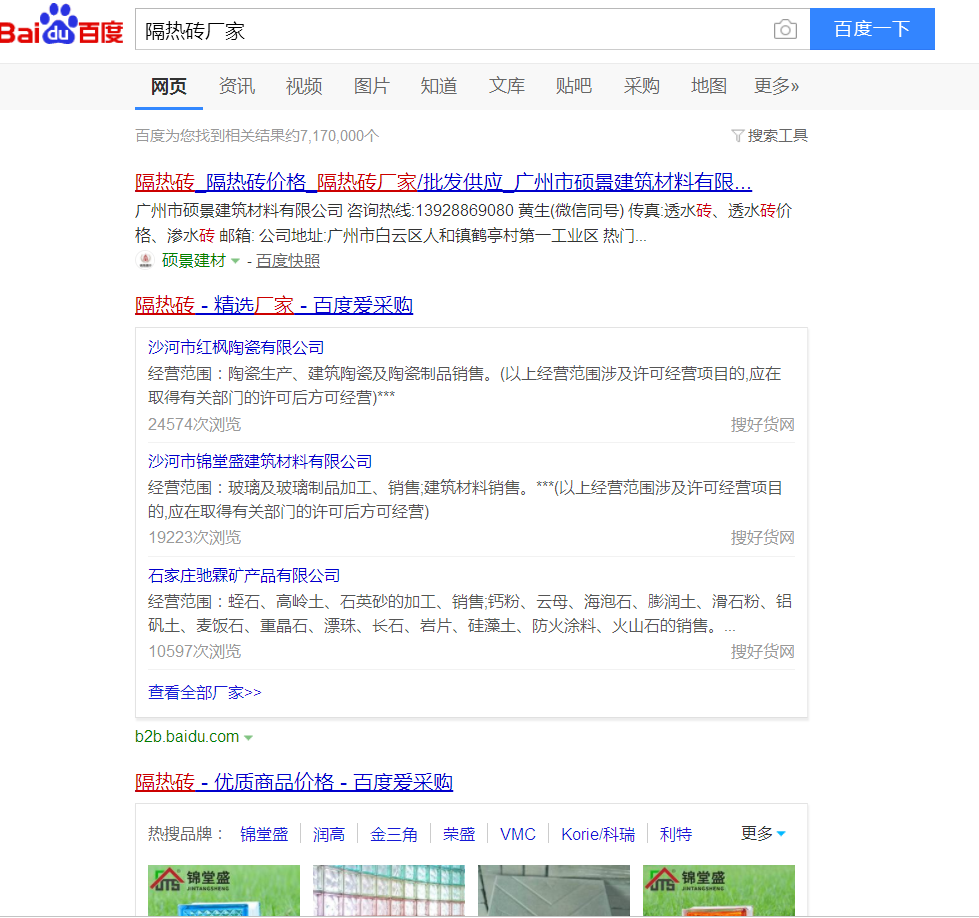Viewport: 979px width, 918px height.
Task: Click 搜好货网 beside 24574次浏览
Action: tap(762, 425)
